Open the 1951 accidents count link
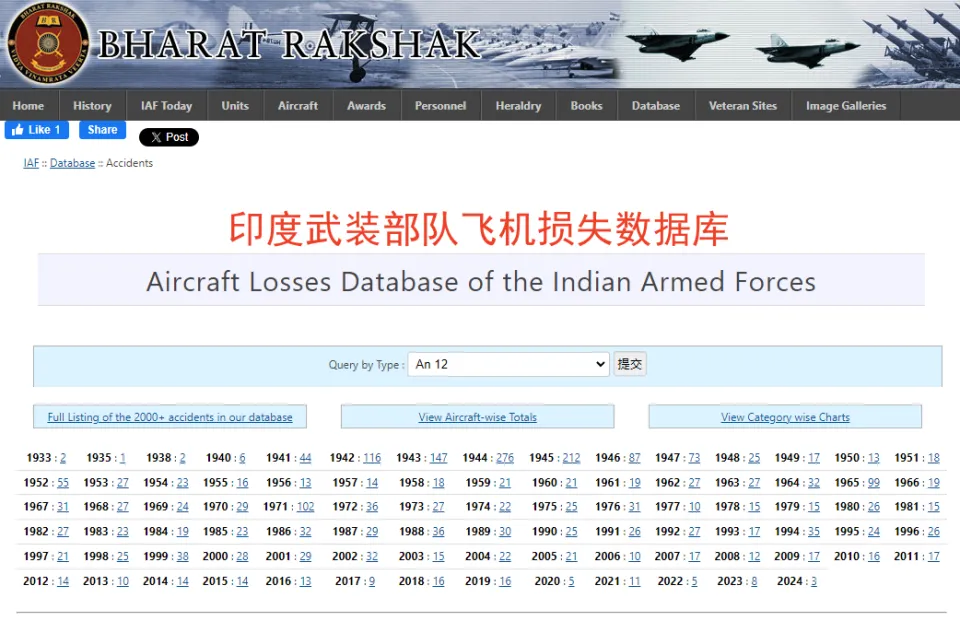 pos(934,458)
